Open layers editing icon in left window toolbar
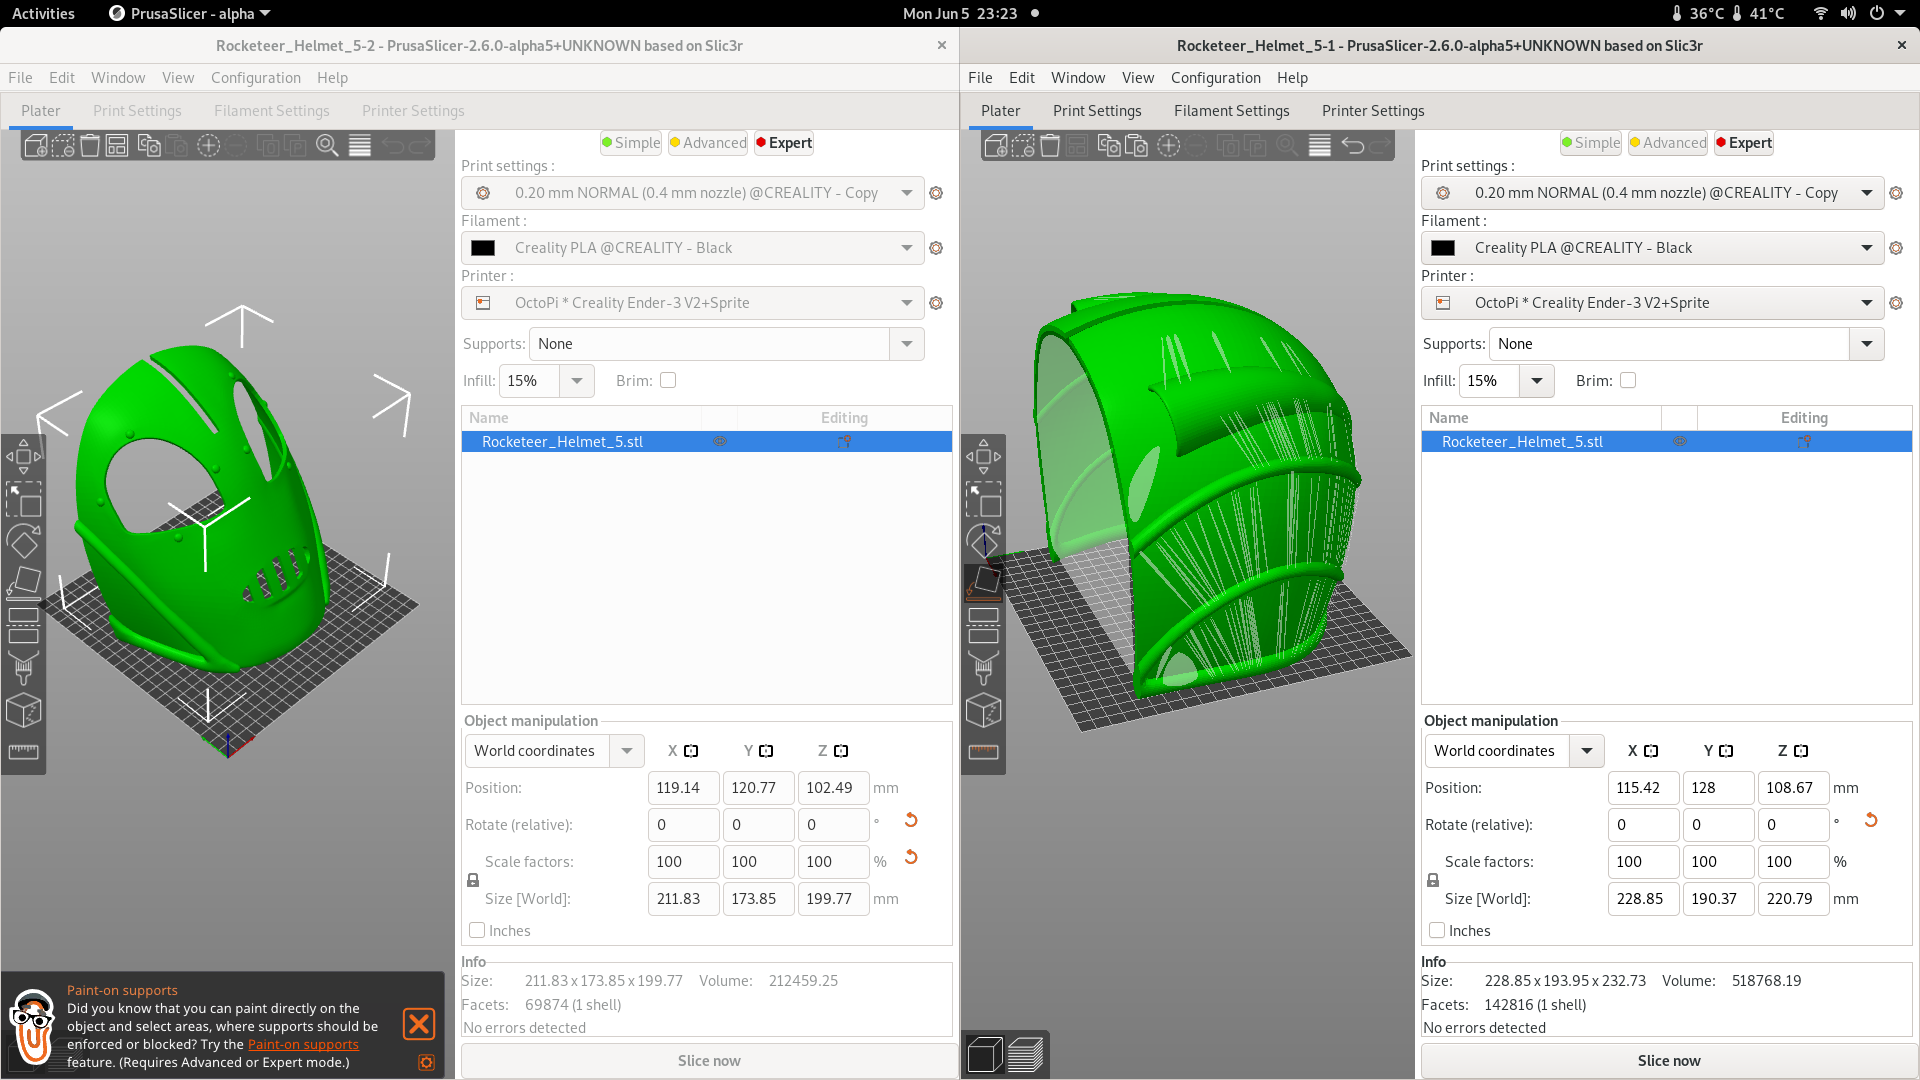 click(x=360, y=146)
